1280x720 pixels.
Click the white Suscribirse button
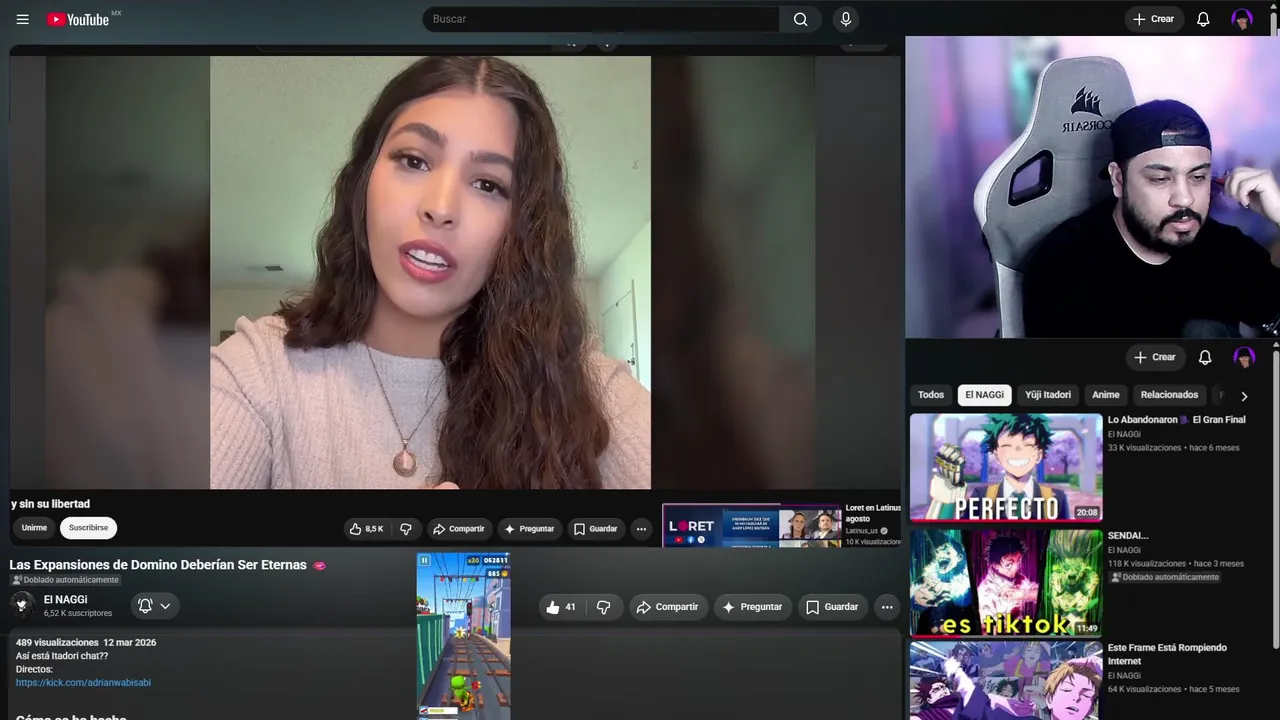(88, 528)
